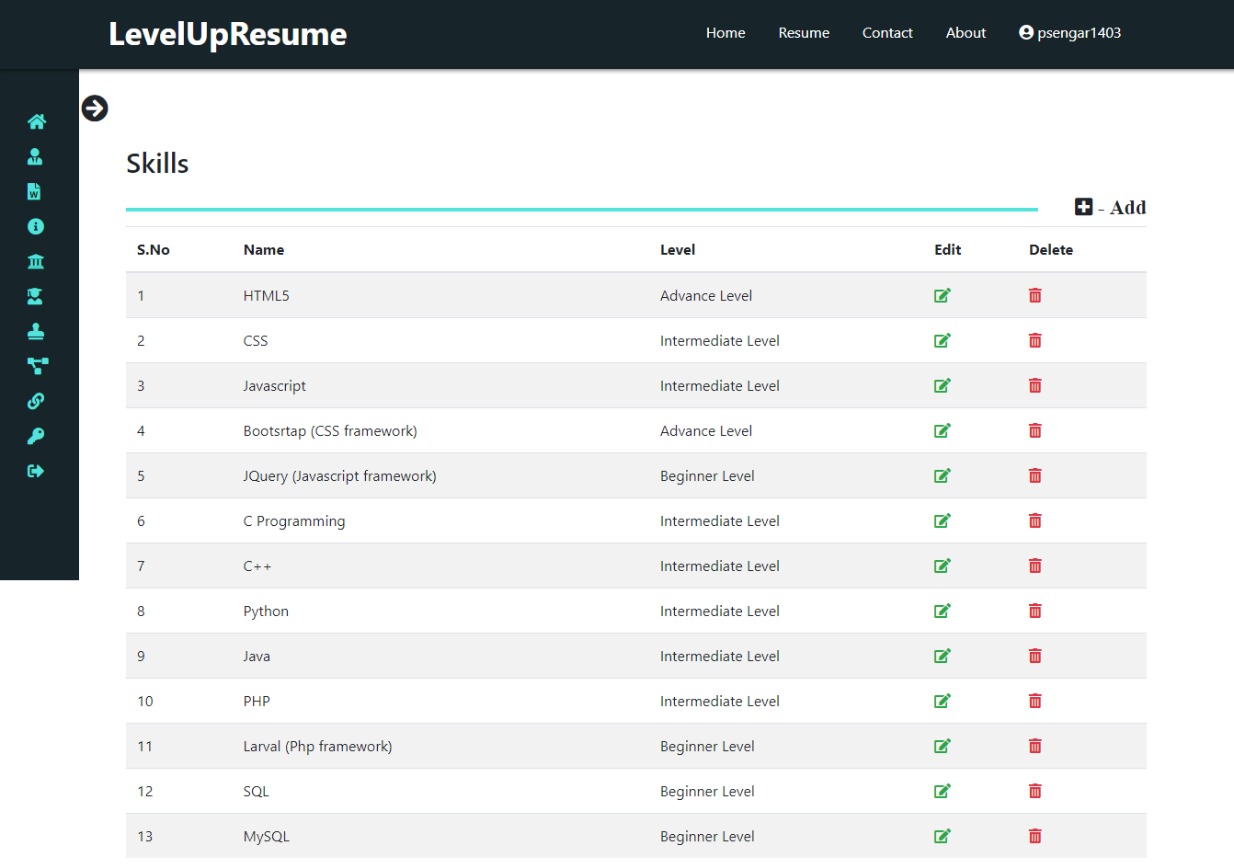1234x868 pixels.
Task: Delete the SQL skill in row 12
Action: (x=1035, y=790)
